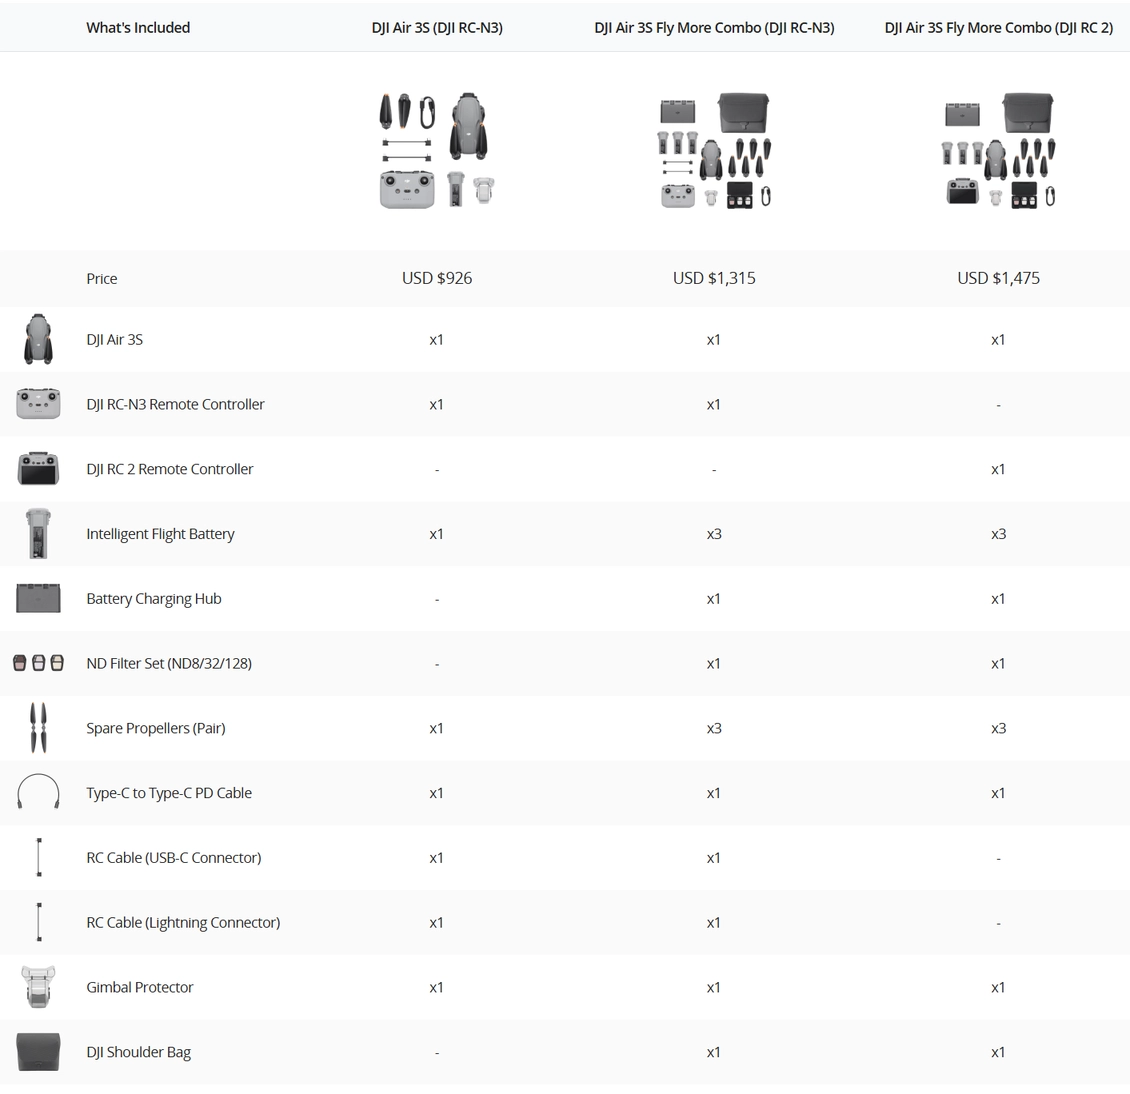Click the Intelligent Flight Battery icon
Screen dimensions: 1130x1094
(x=38, y=534)
